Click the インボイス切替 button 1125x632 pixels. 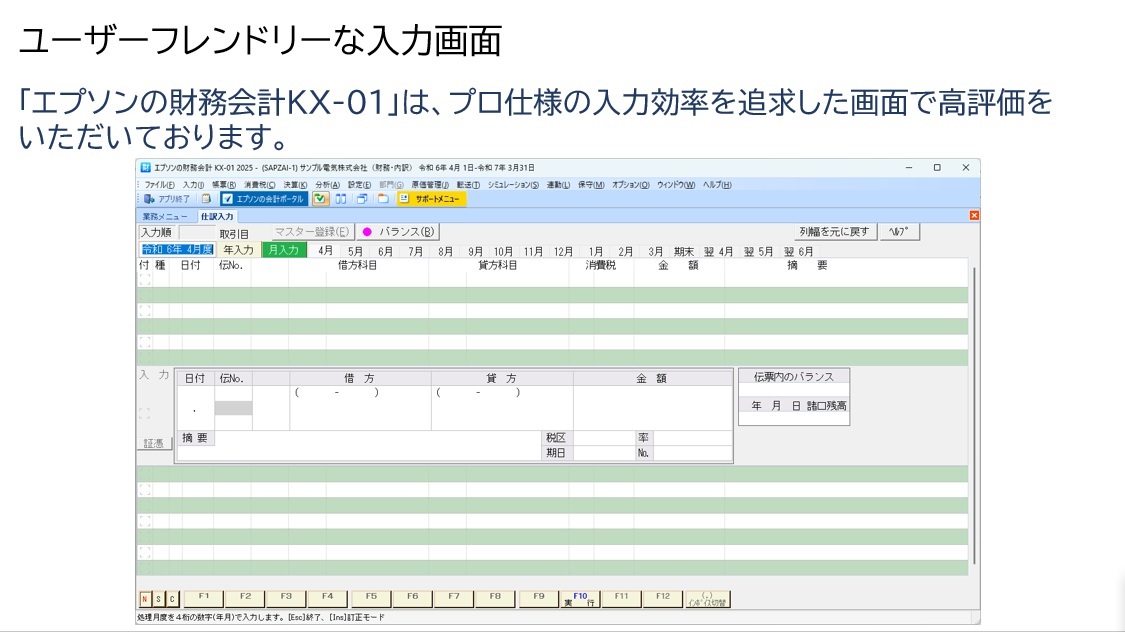[x=707, y=598]
